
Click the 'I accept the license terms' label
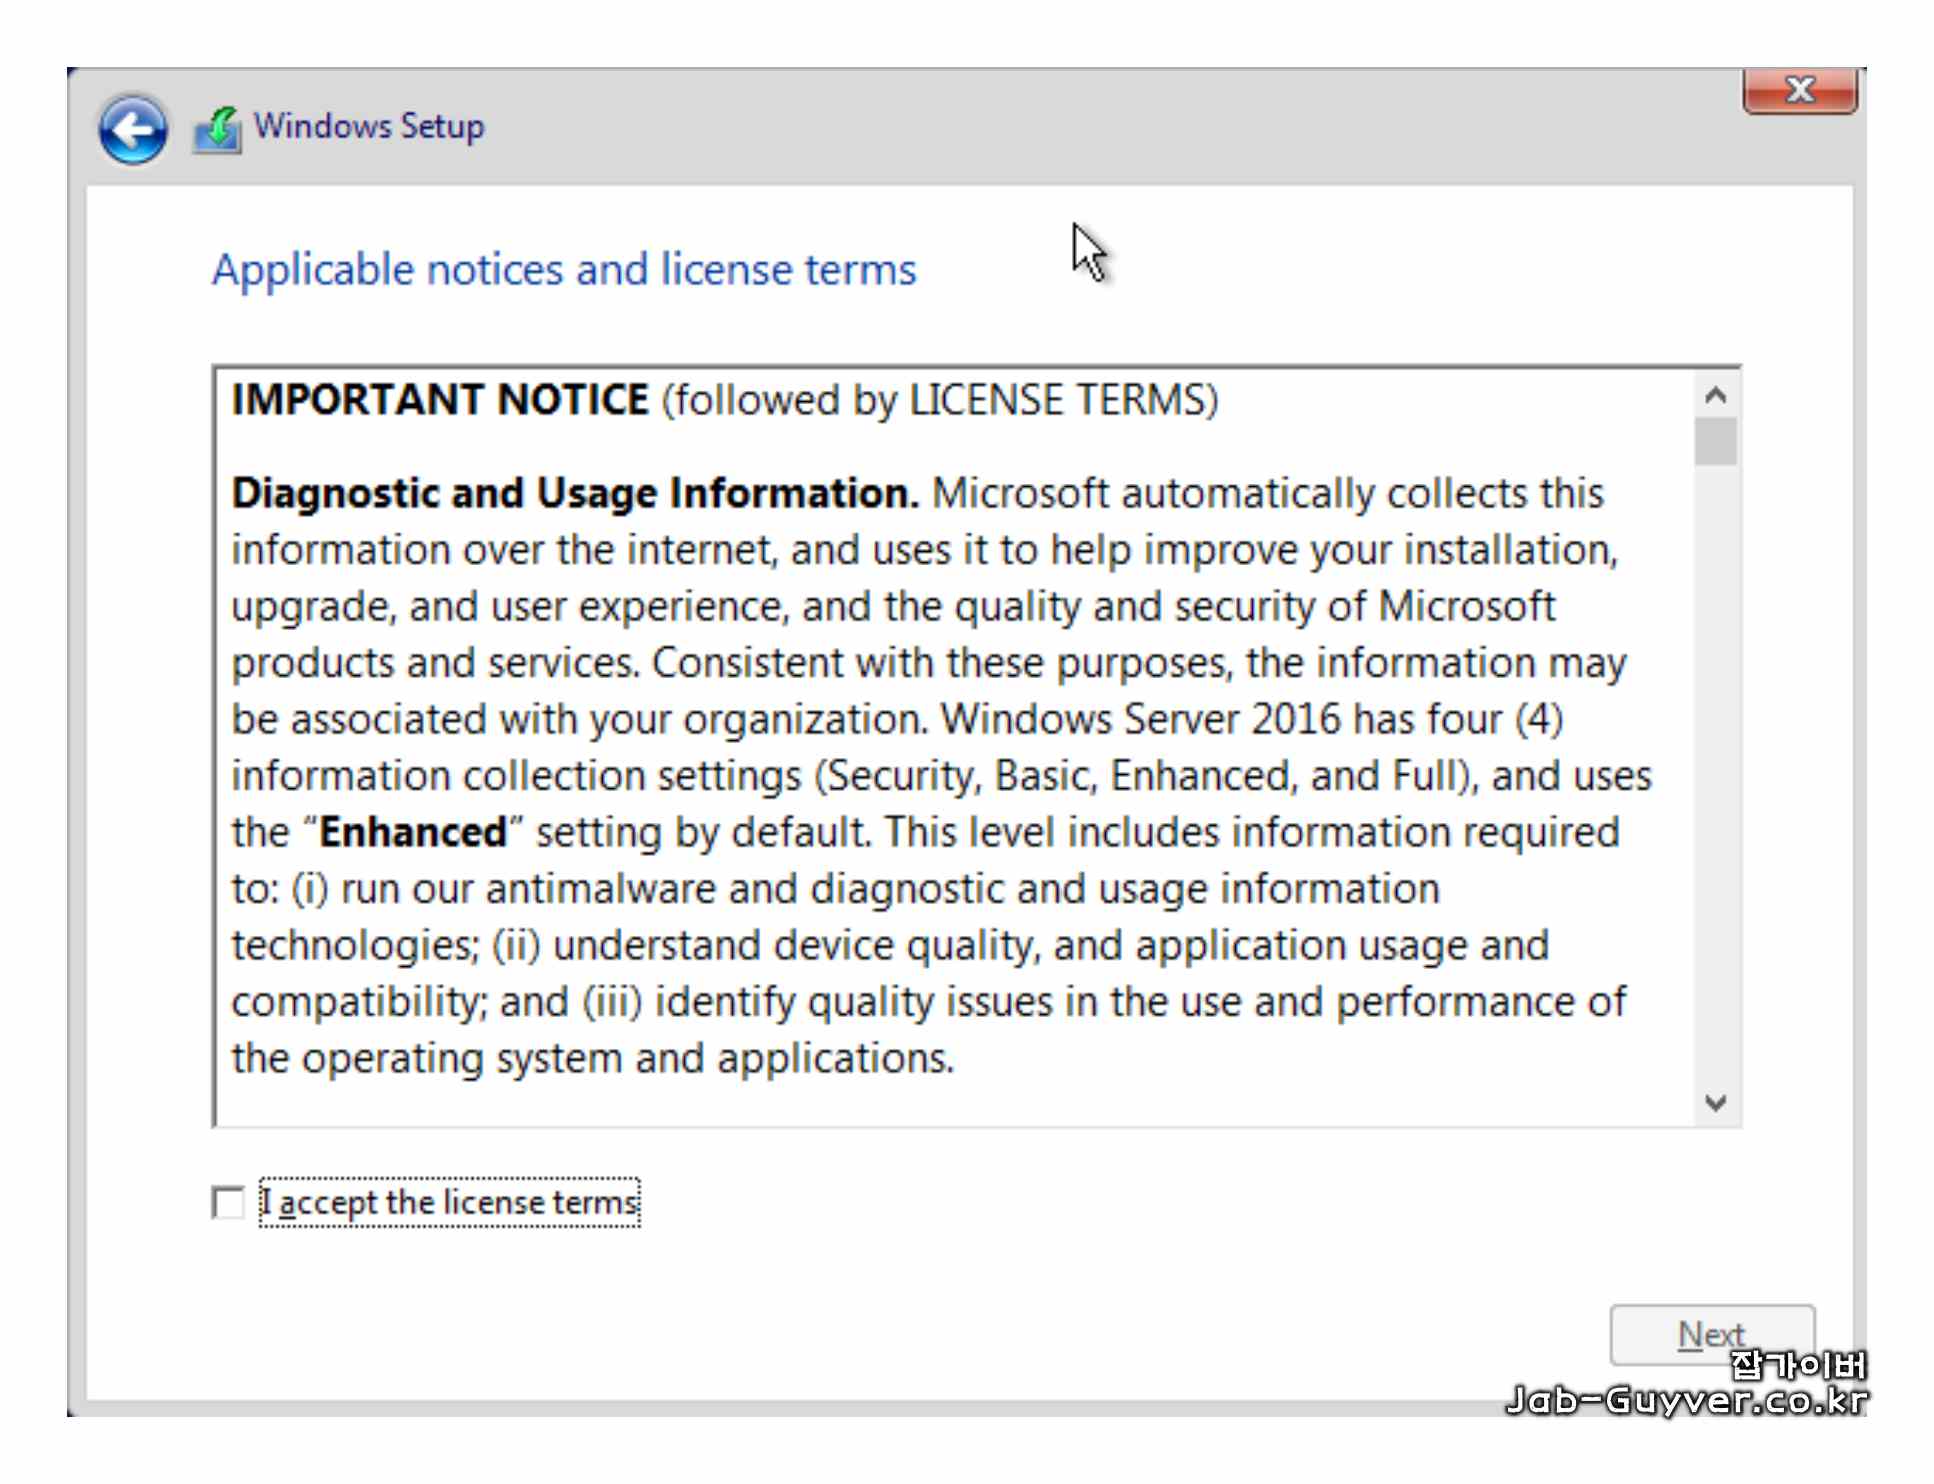coord(449,1202)
